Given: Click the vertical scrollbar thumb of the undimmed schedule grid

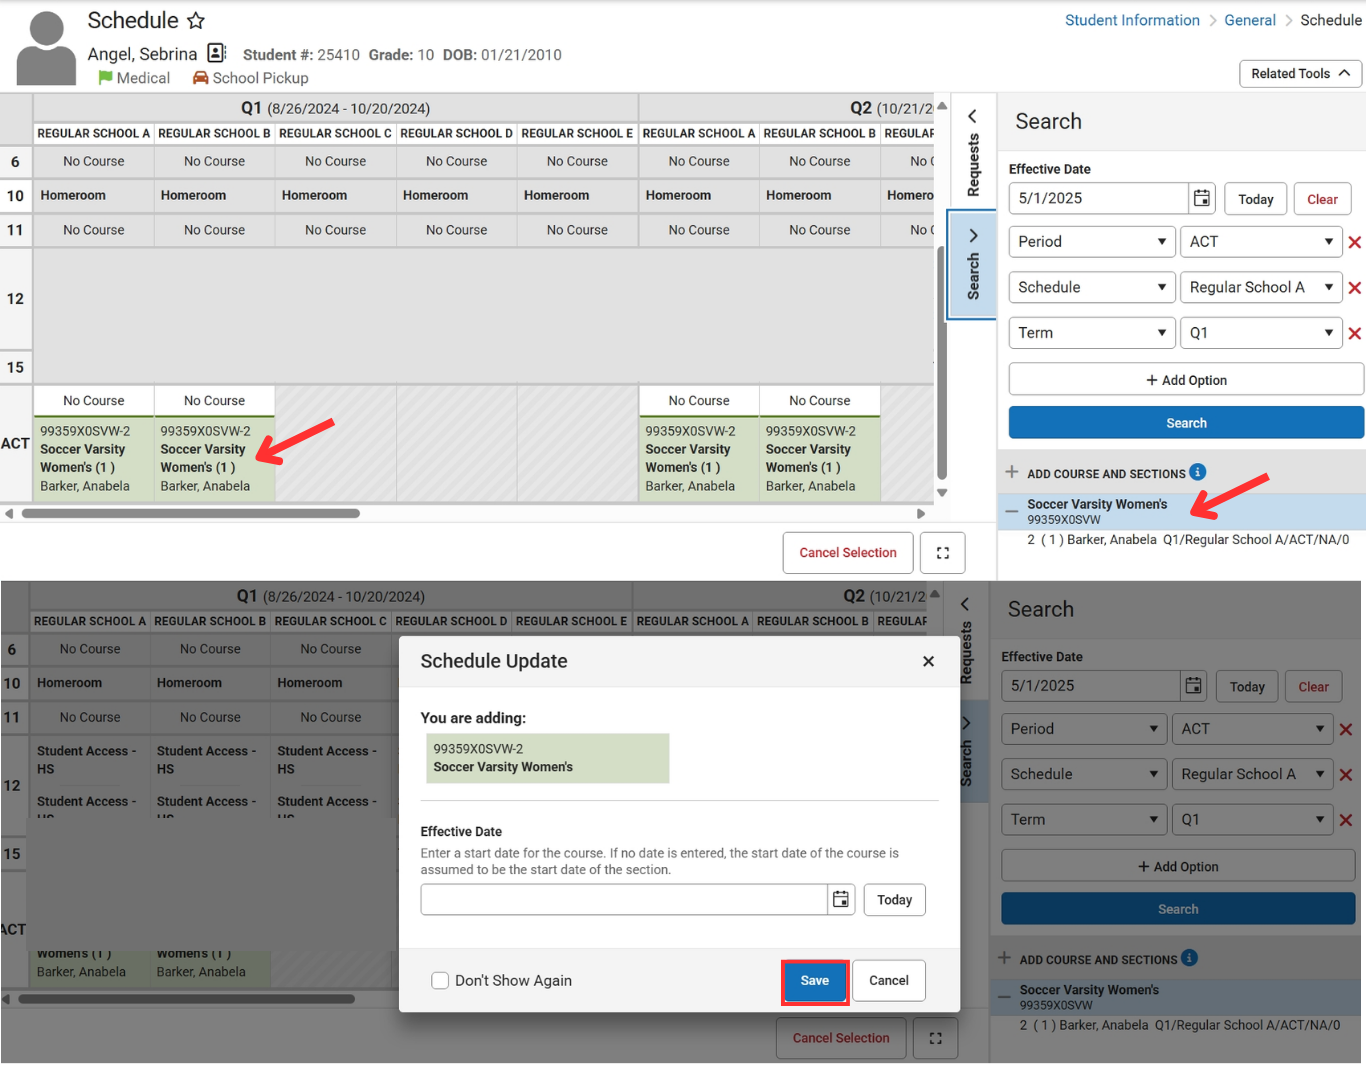Looking at the screenshot, I should [x=941, y=362].
